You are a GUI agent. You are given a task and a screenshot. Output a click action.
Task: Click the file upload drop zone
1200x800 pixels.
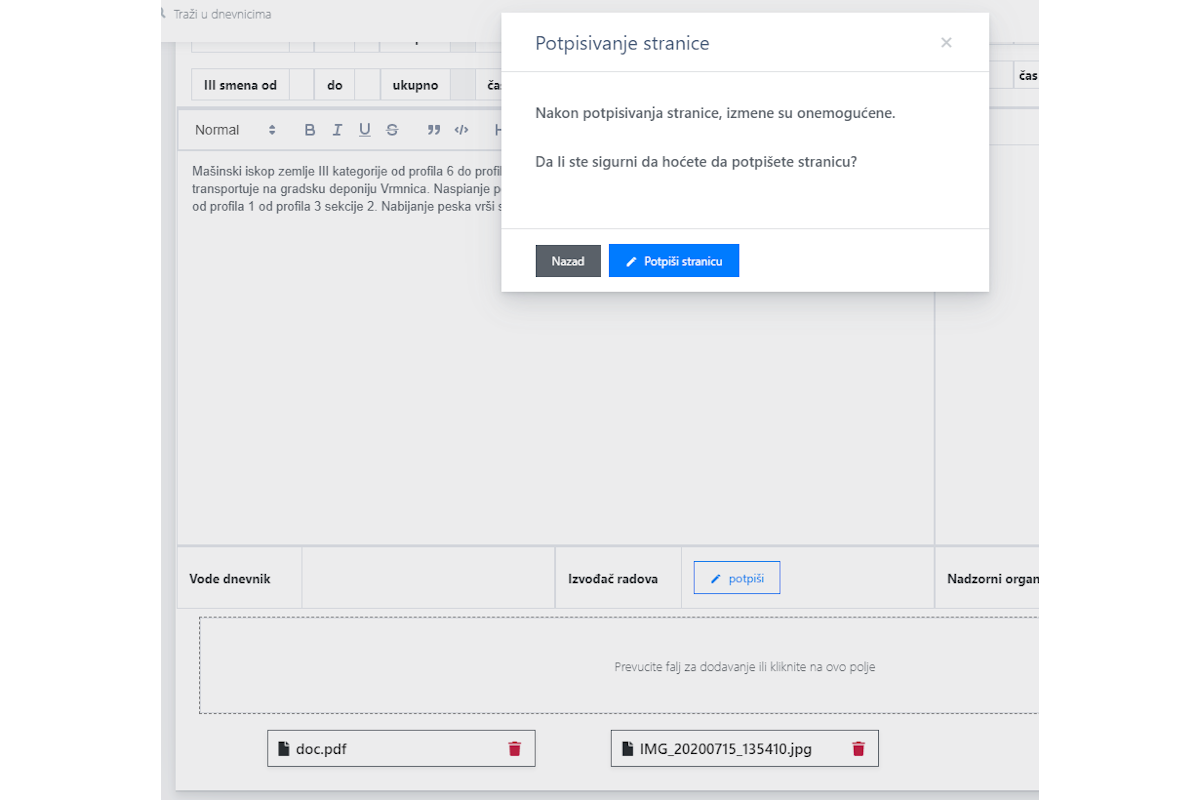620,666
